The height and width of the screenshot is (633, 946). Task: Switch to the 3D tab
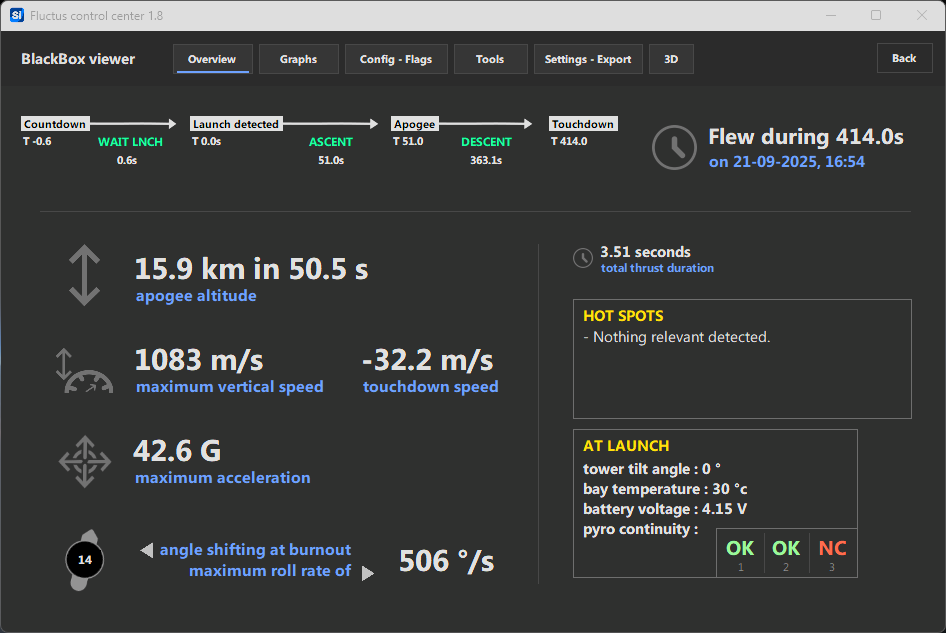671,59
